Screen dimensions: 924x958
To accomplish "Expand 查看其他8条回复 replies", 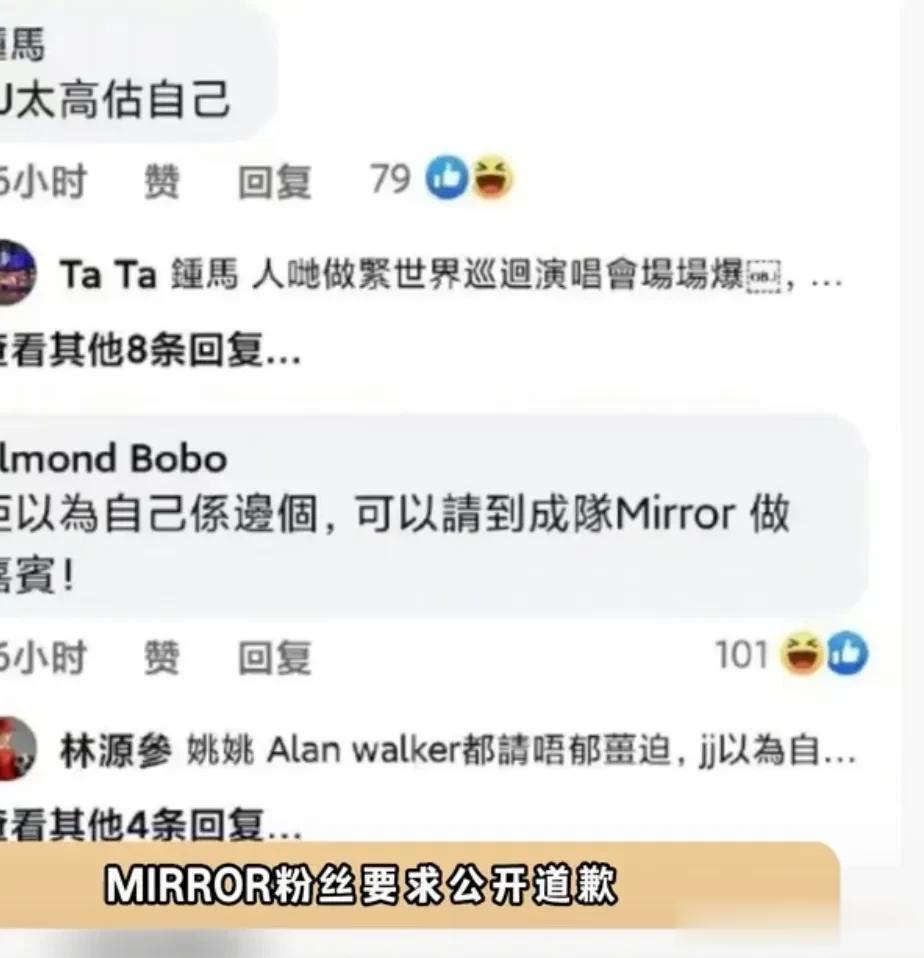I will [x=150, y=350].
